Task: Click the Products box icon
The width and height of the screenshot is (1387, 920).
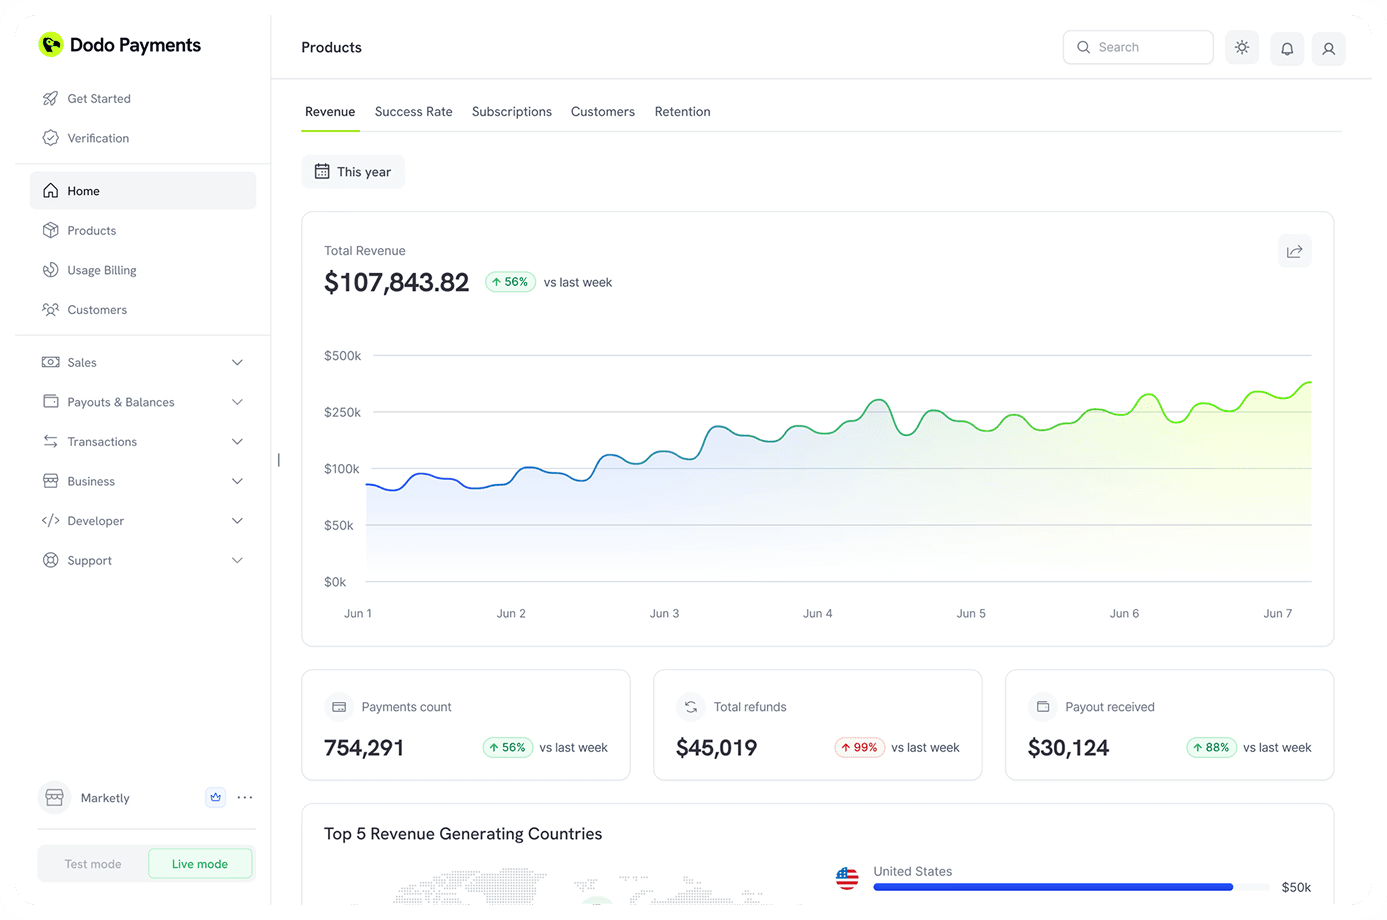Action: point(50,230)
